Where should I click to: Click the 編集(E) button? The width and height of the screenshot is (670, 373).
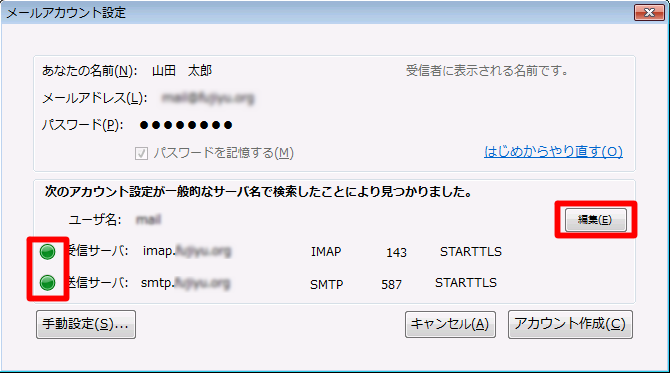tap(596, 220)
